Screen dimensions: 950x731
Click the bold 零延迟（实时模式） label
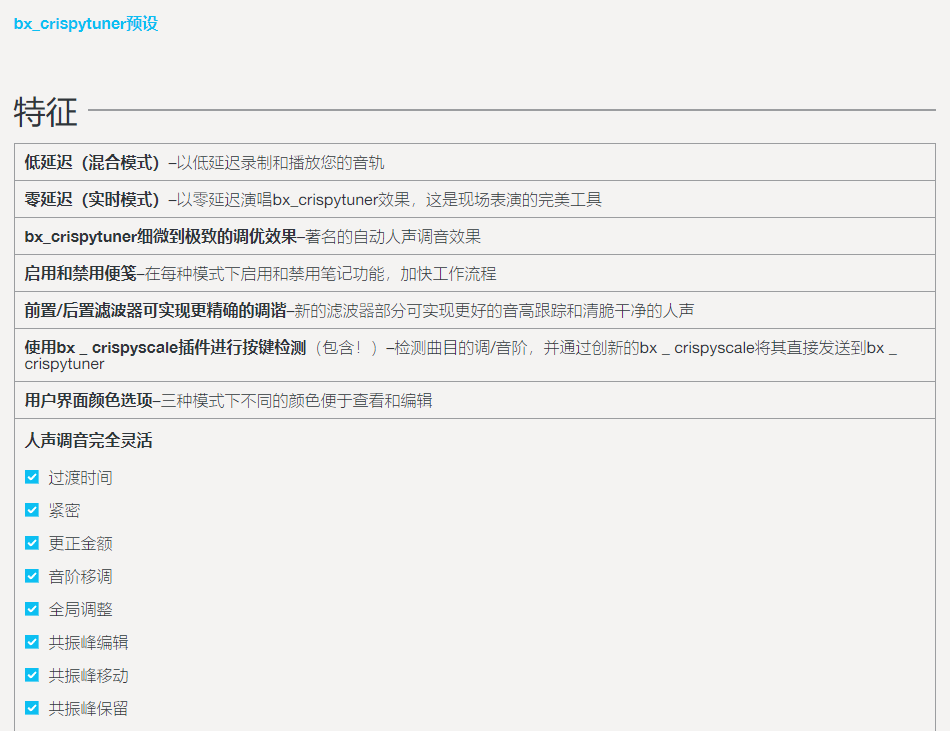coord(92,200)
